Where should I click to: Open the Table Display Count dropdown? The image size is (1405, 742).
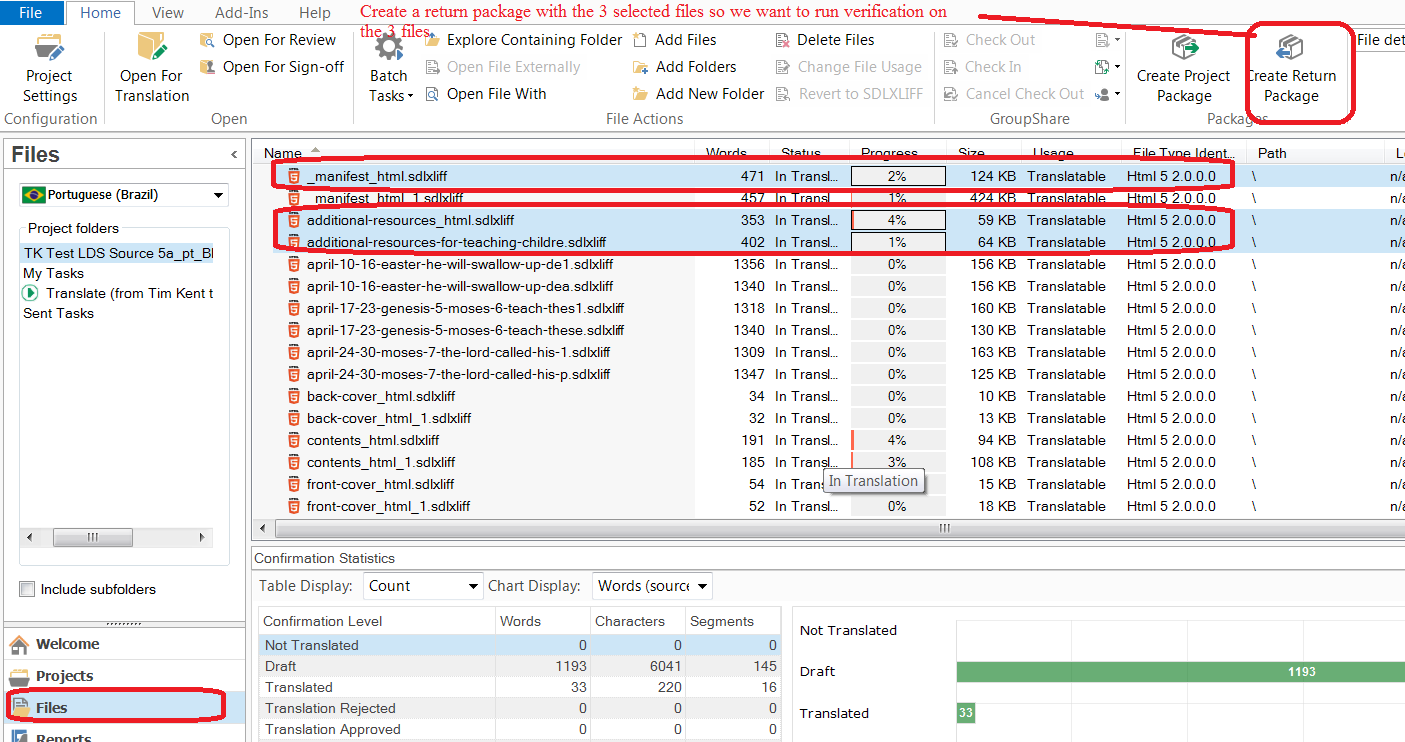point(422,585)
